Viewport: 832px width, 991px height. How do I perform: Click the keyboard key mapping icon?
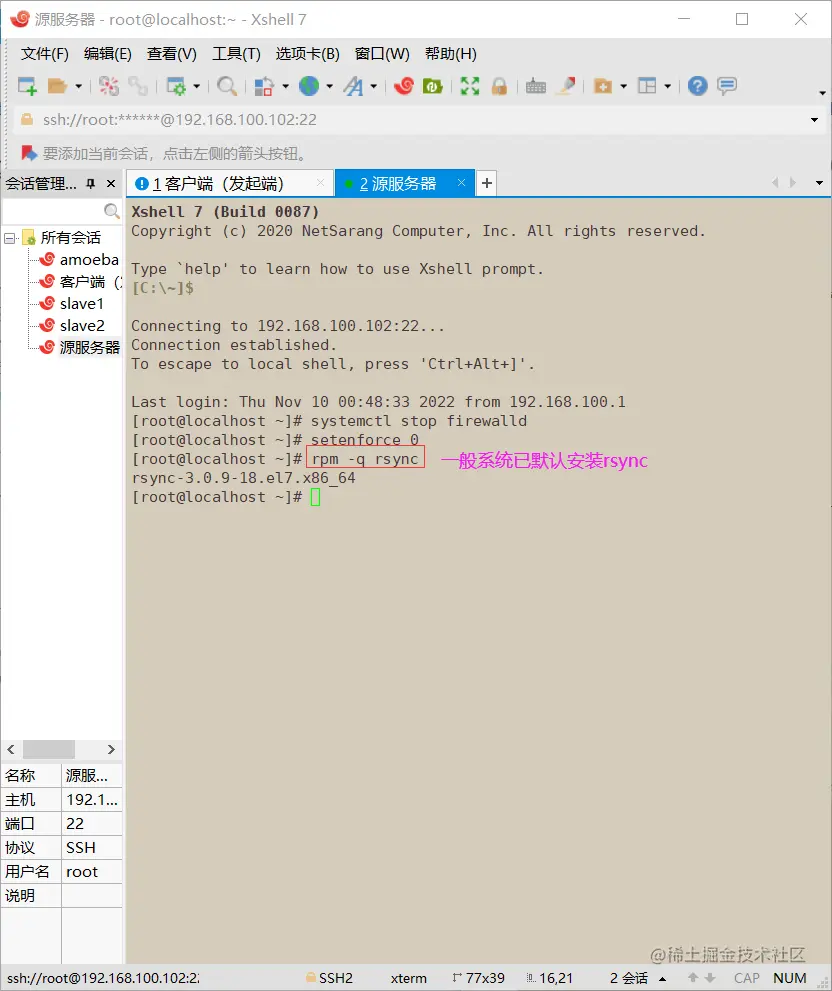click(535, 86)
